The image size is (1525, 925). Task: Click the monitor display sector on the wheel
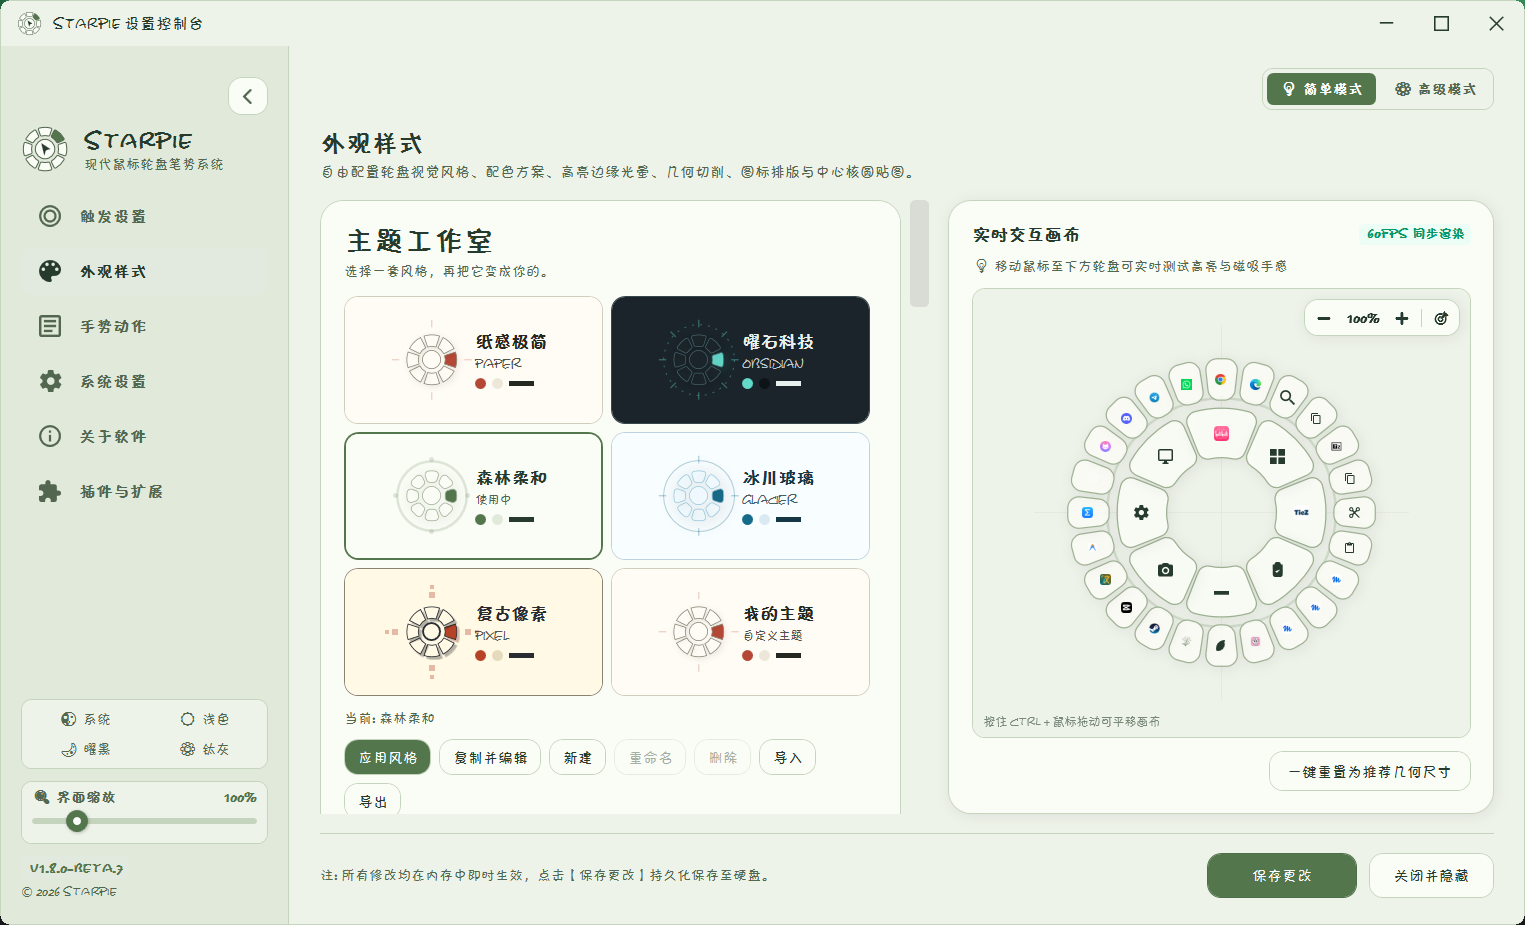click(1165, 456)
